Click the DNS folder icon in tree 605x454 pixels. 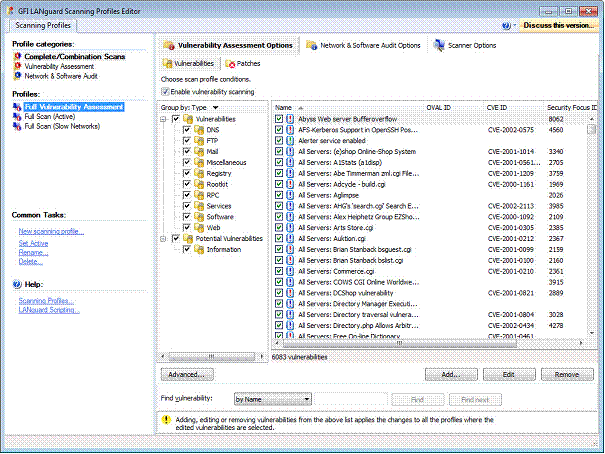point(199,130)
